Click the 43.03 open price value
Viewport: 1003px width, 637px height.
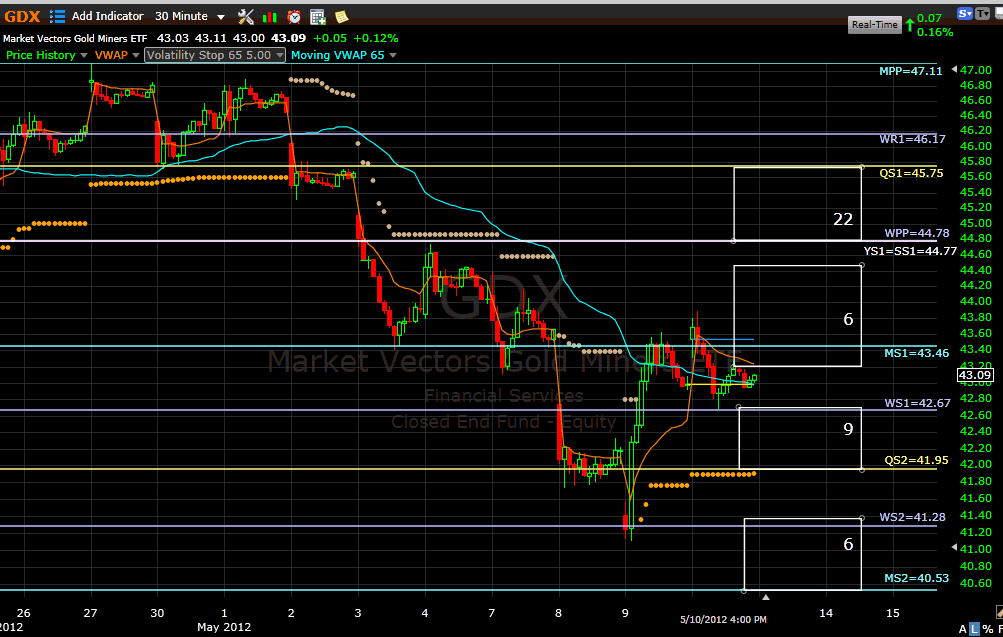tap(173, 38)
